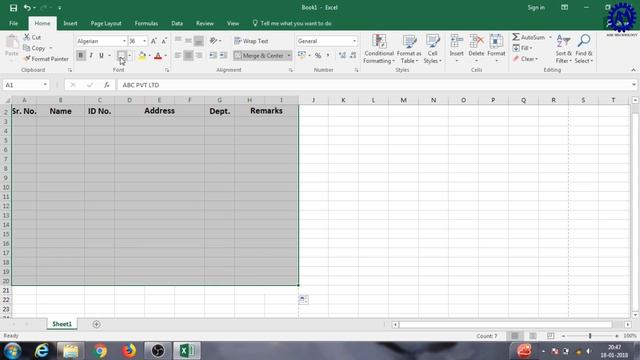Open Format as Table
Screen dimensions: 640x360
[409, 49]
